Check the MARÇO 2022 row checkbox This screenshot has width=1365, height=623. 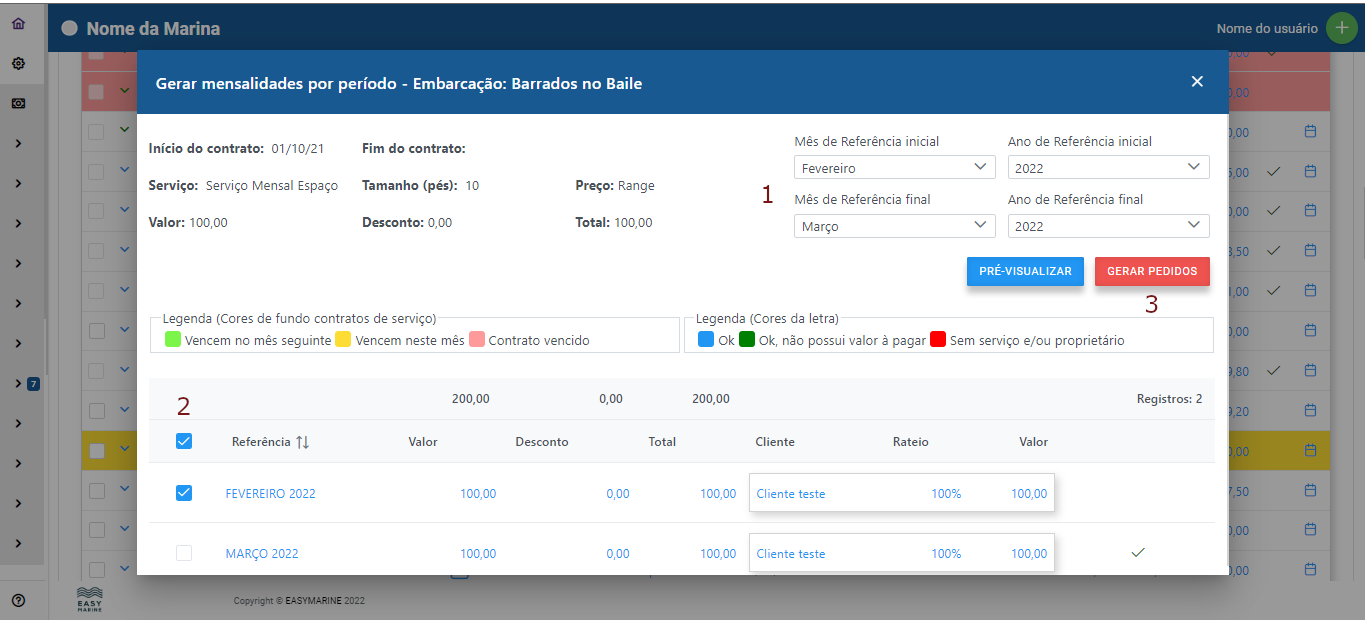pyautogui.click(x=184, y=553)
